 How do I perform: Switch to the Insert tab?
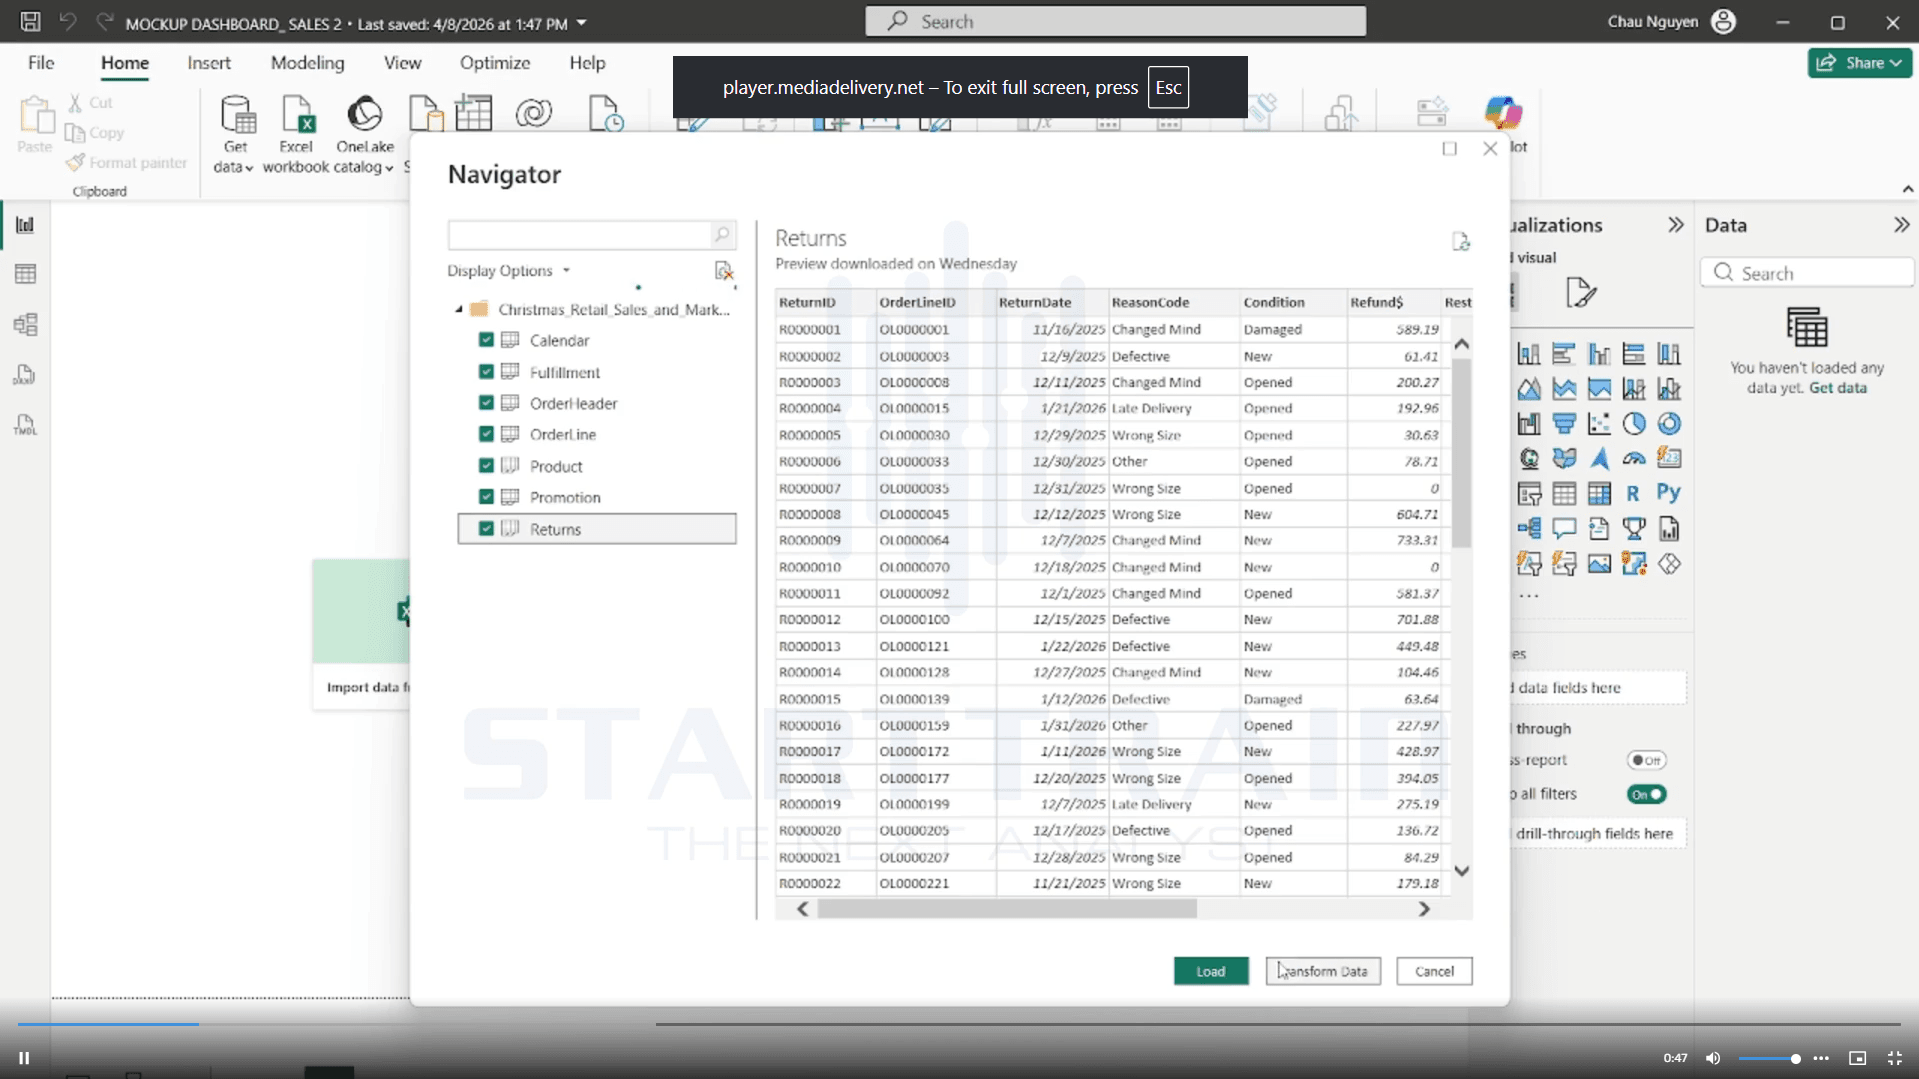coord(209,62)
